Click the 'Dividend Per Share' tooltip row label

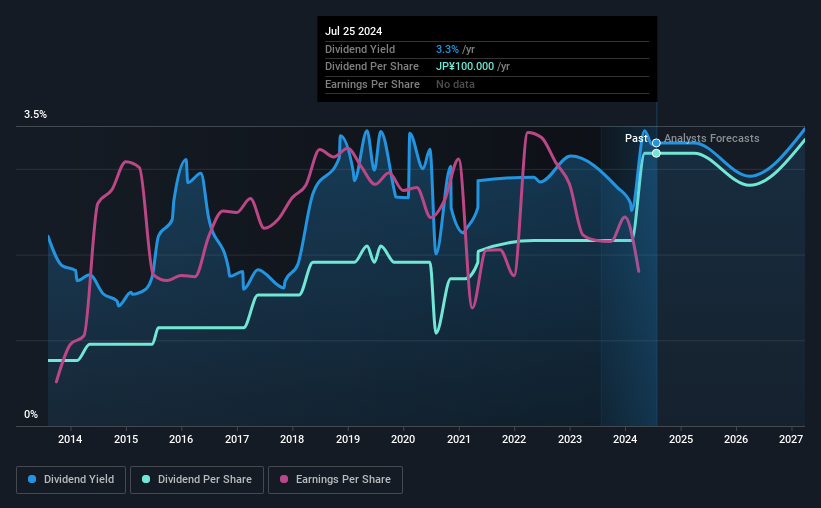372,67
